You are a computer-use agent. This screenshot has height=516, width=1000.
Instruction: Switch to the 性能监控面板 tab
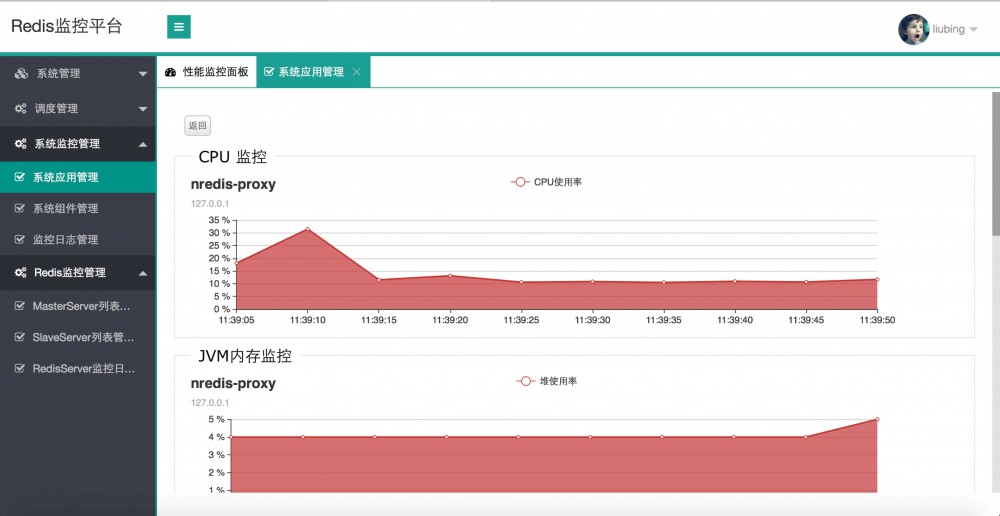pos(207,72)
